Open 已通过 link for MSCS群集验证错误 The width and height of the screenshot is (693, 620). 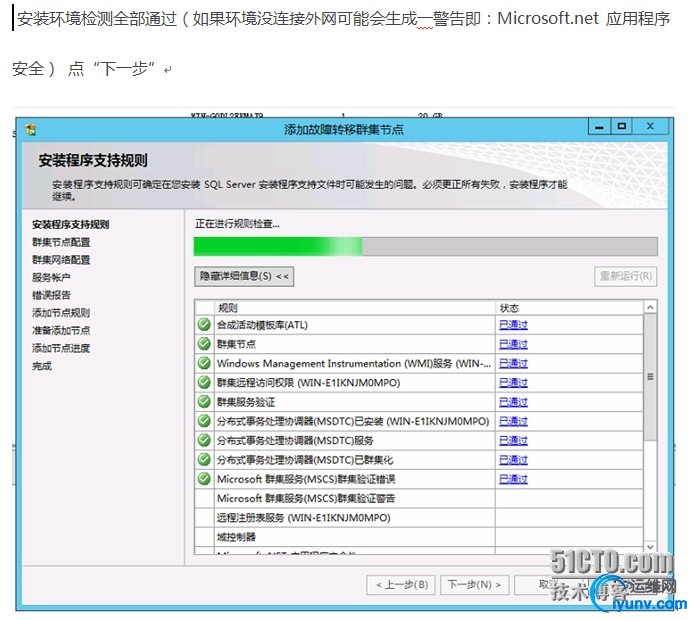point(513,479)
